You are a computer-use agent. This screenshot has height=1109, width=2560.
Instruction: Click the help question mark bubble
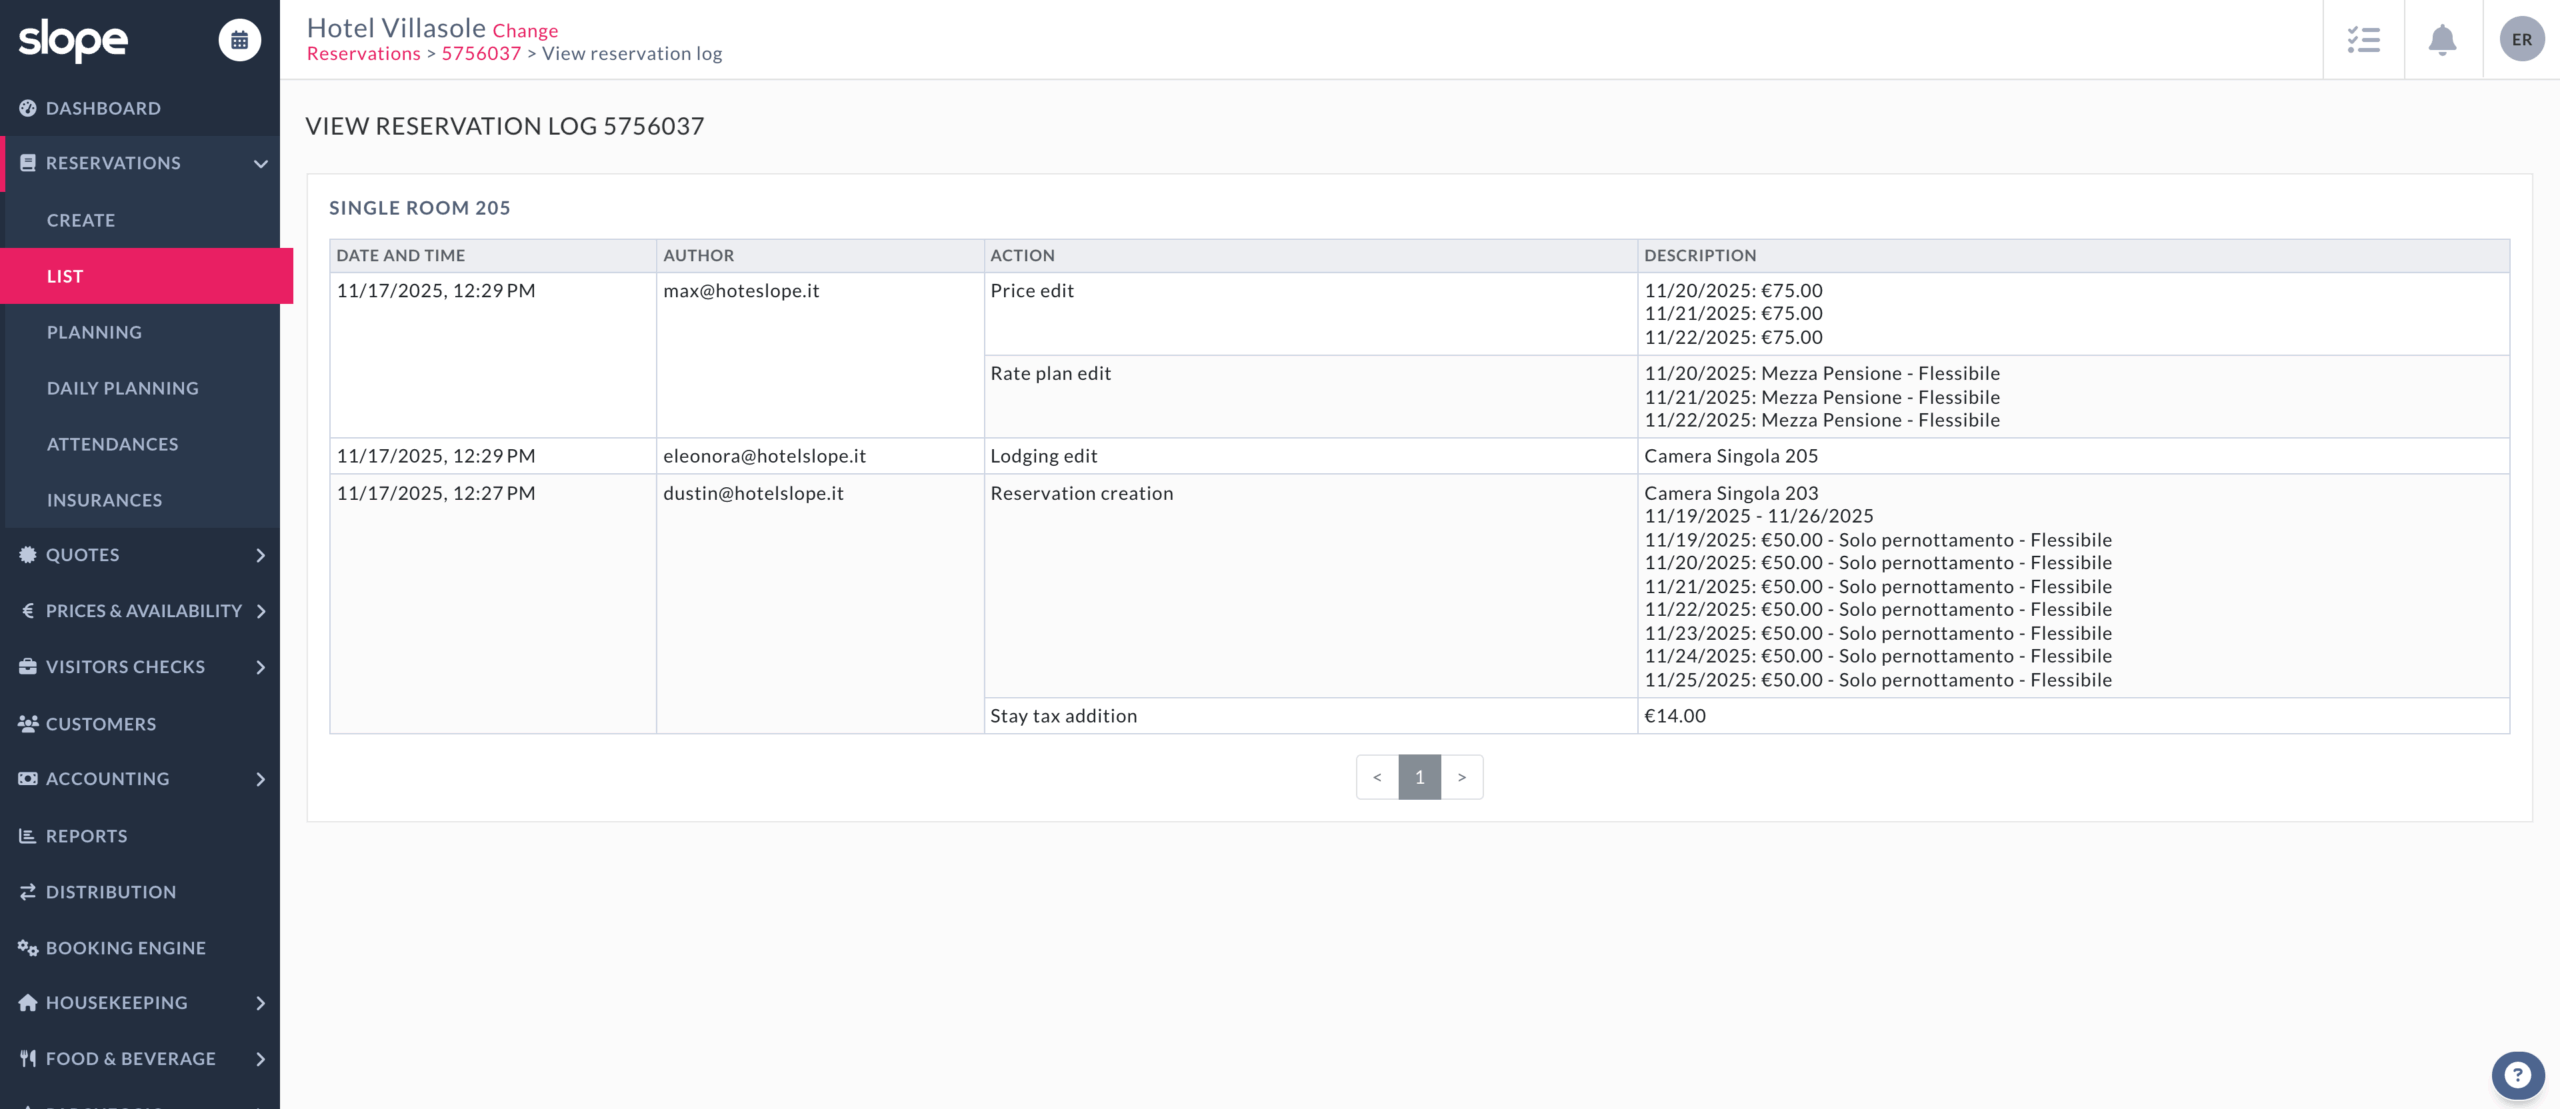click(2517, 1076)
